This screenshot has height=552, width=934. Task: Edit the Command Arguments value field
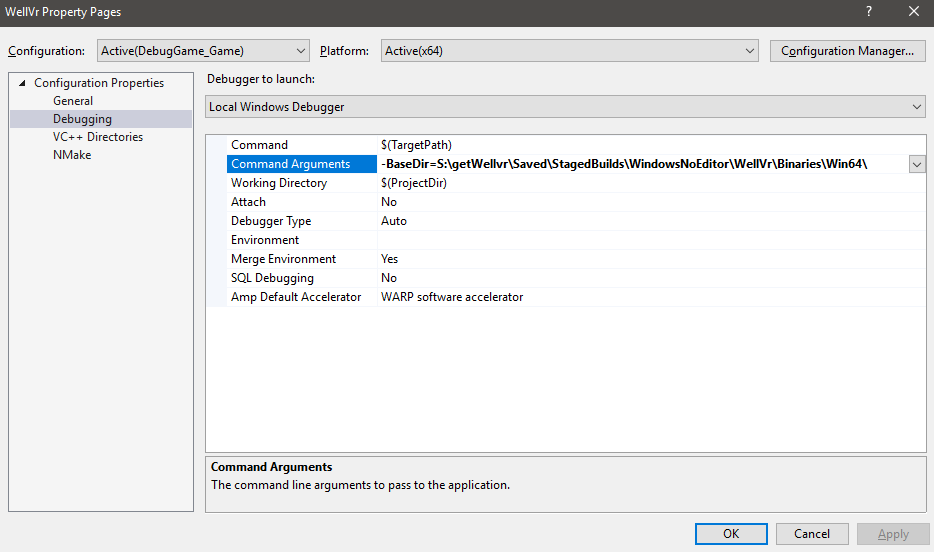(640, 164)
